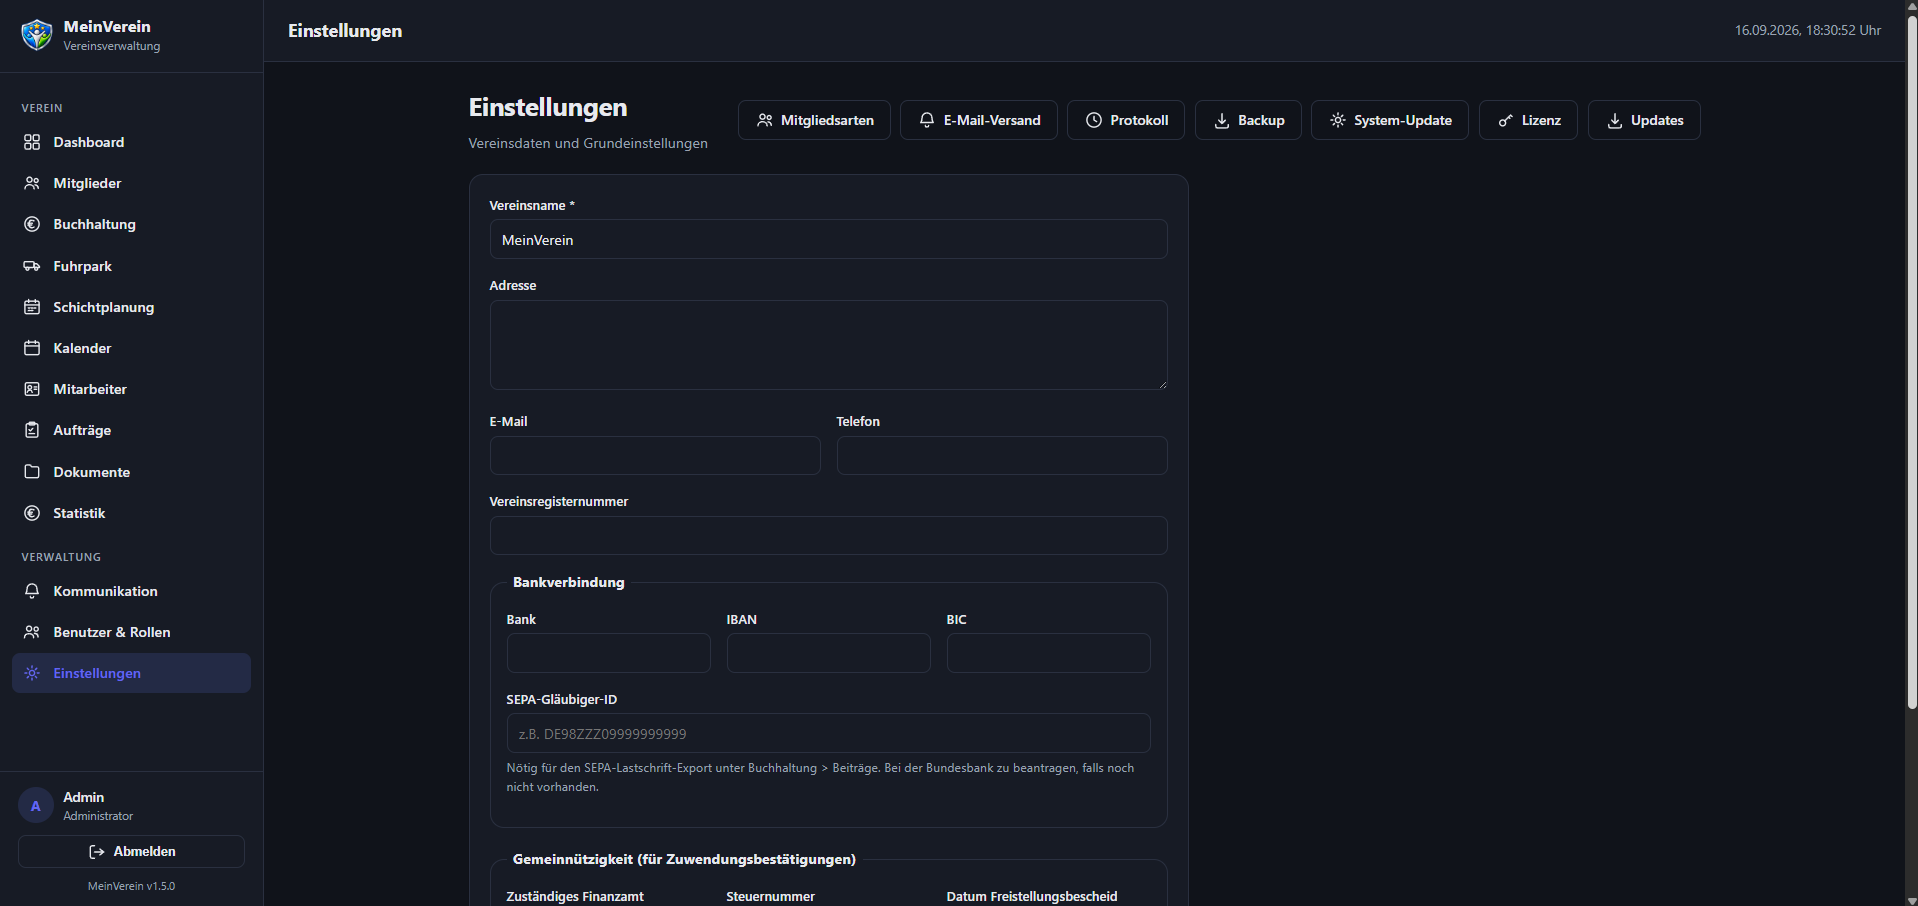Click the Mitarbeiter contact card icon
This screenshot has height=906, width=1918.
[32, 389]
